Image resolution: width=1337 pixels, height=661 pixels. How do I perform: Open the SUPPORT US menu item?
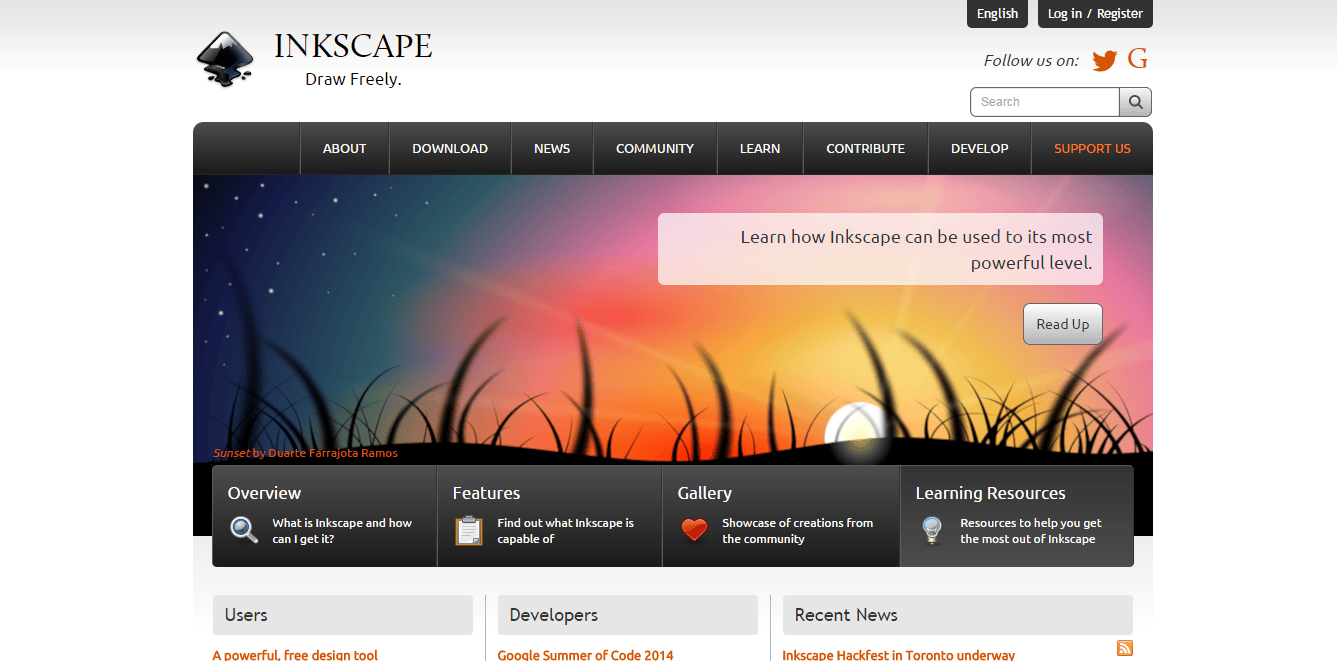[x=1092, y=148]
